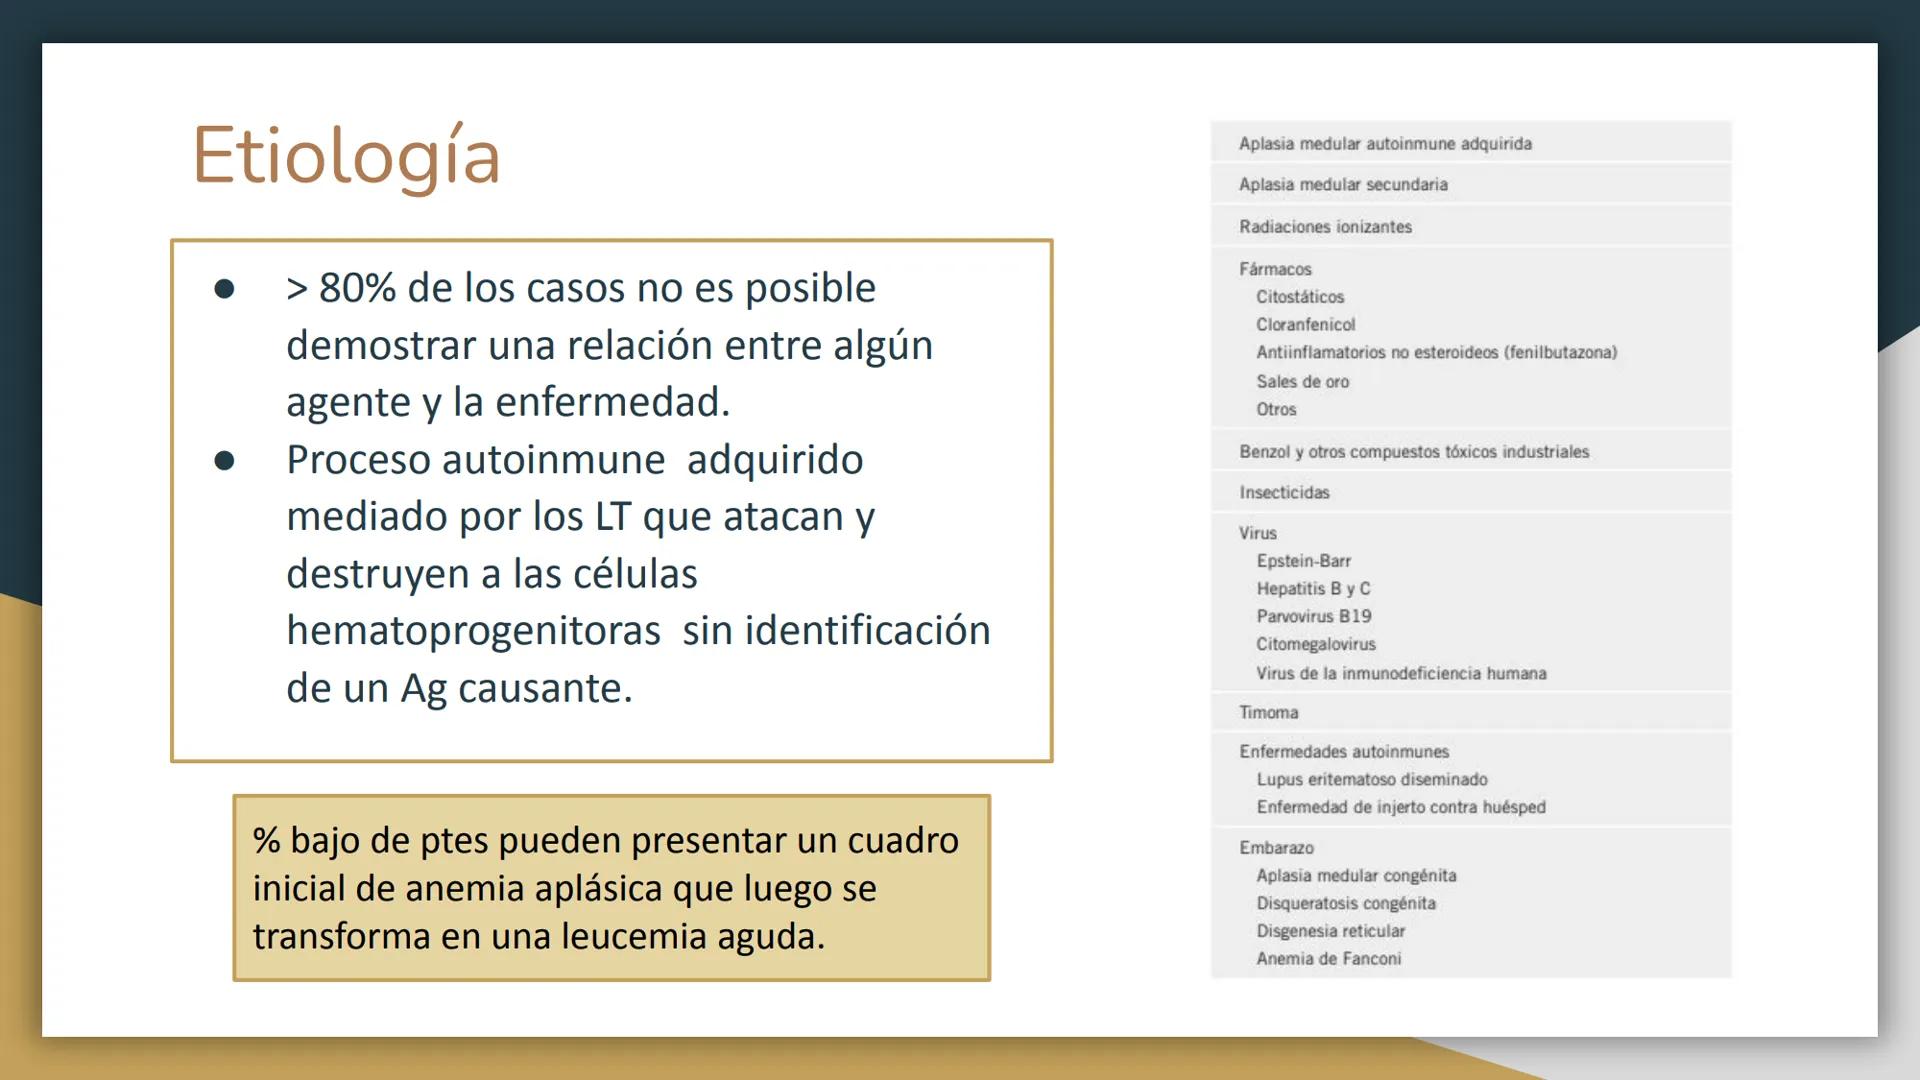1920x1080 pixels.
Task: Click the Cloranfenicol entry
Action: 1305,325
